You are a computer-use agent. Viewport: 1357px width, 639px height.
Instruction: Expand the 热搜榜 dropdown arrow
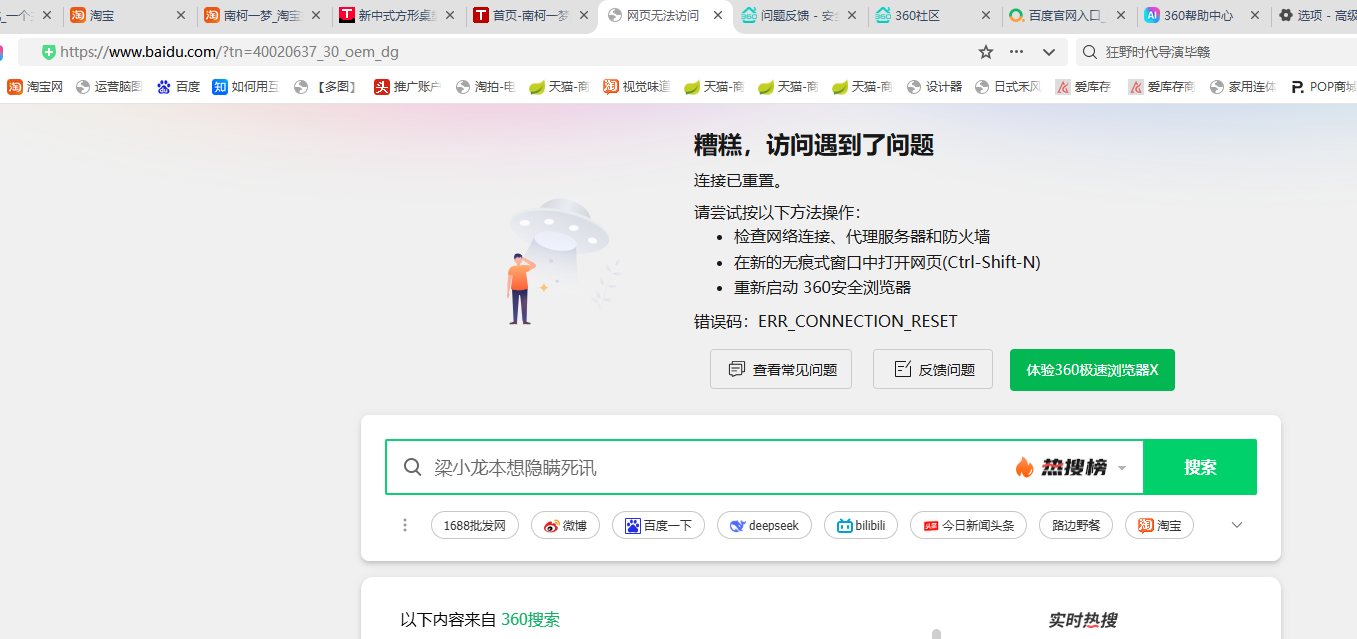tap(1122, 468)
